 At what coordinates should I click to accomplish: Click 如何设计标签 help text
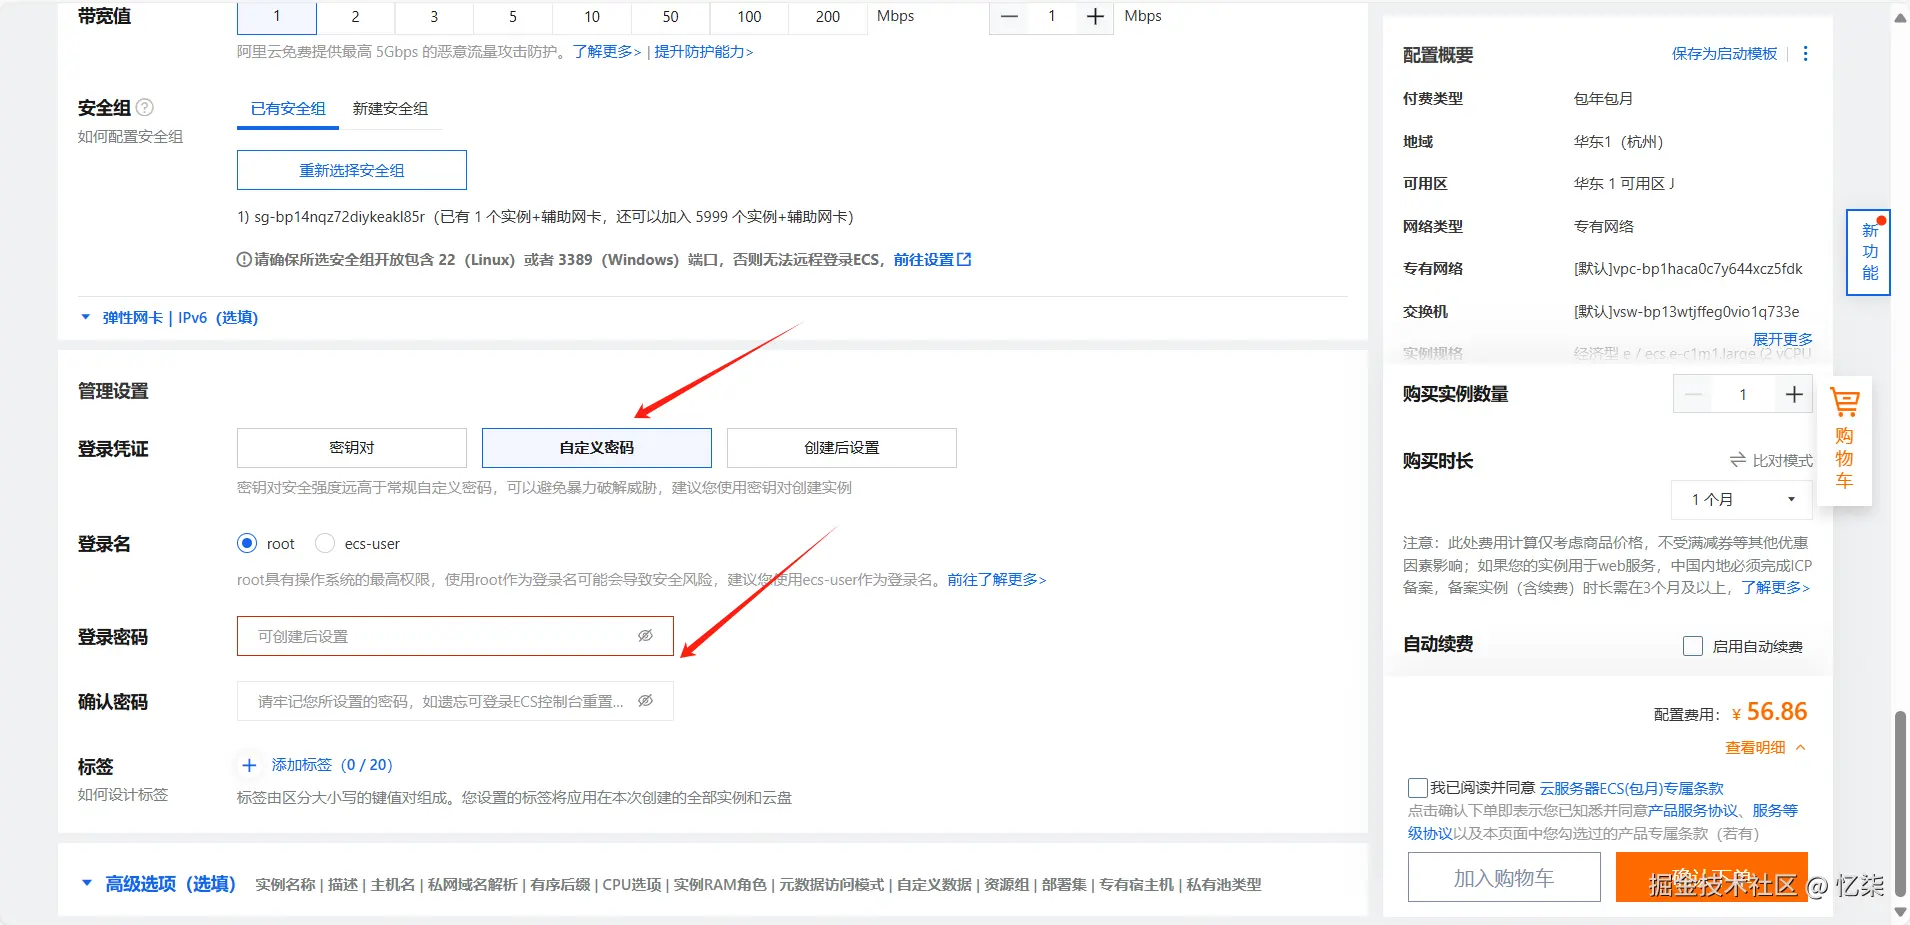click(x=123, y=794)
